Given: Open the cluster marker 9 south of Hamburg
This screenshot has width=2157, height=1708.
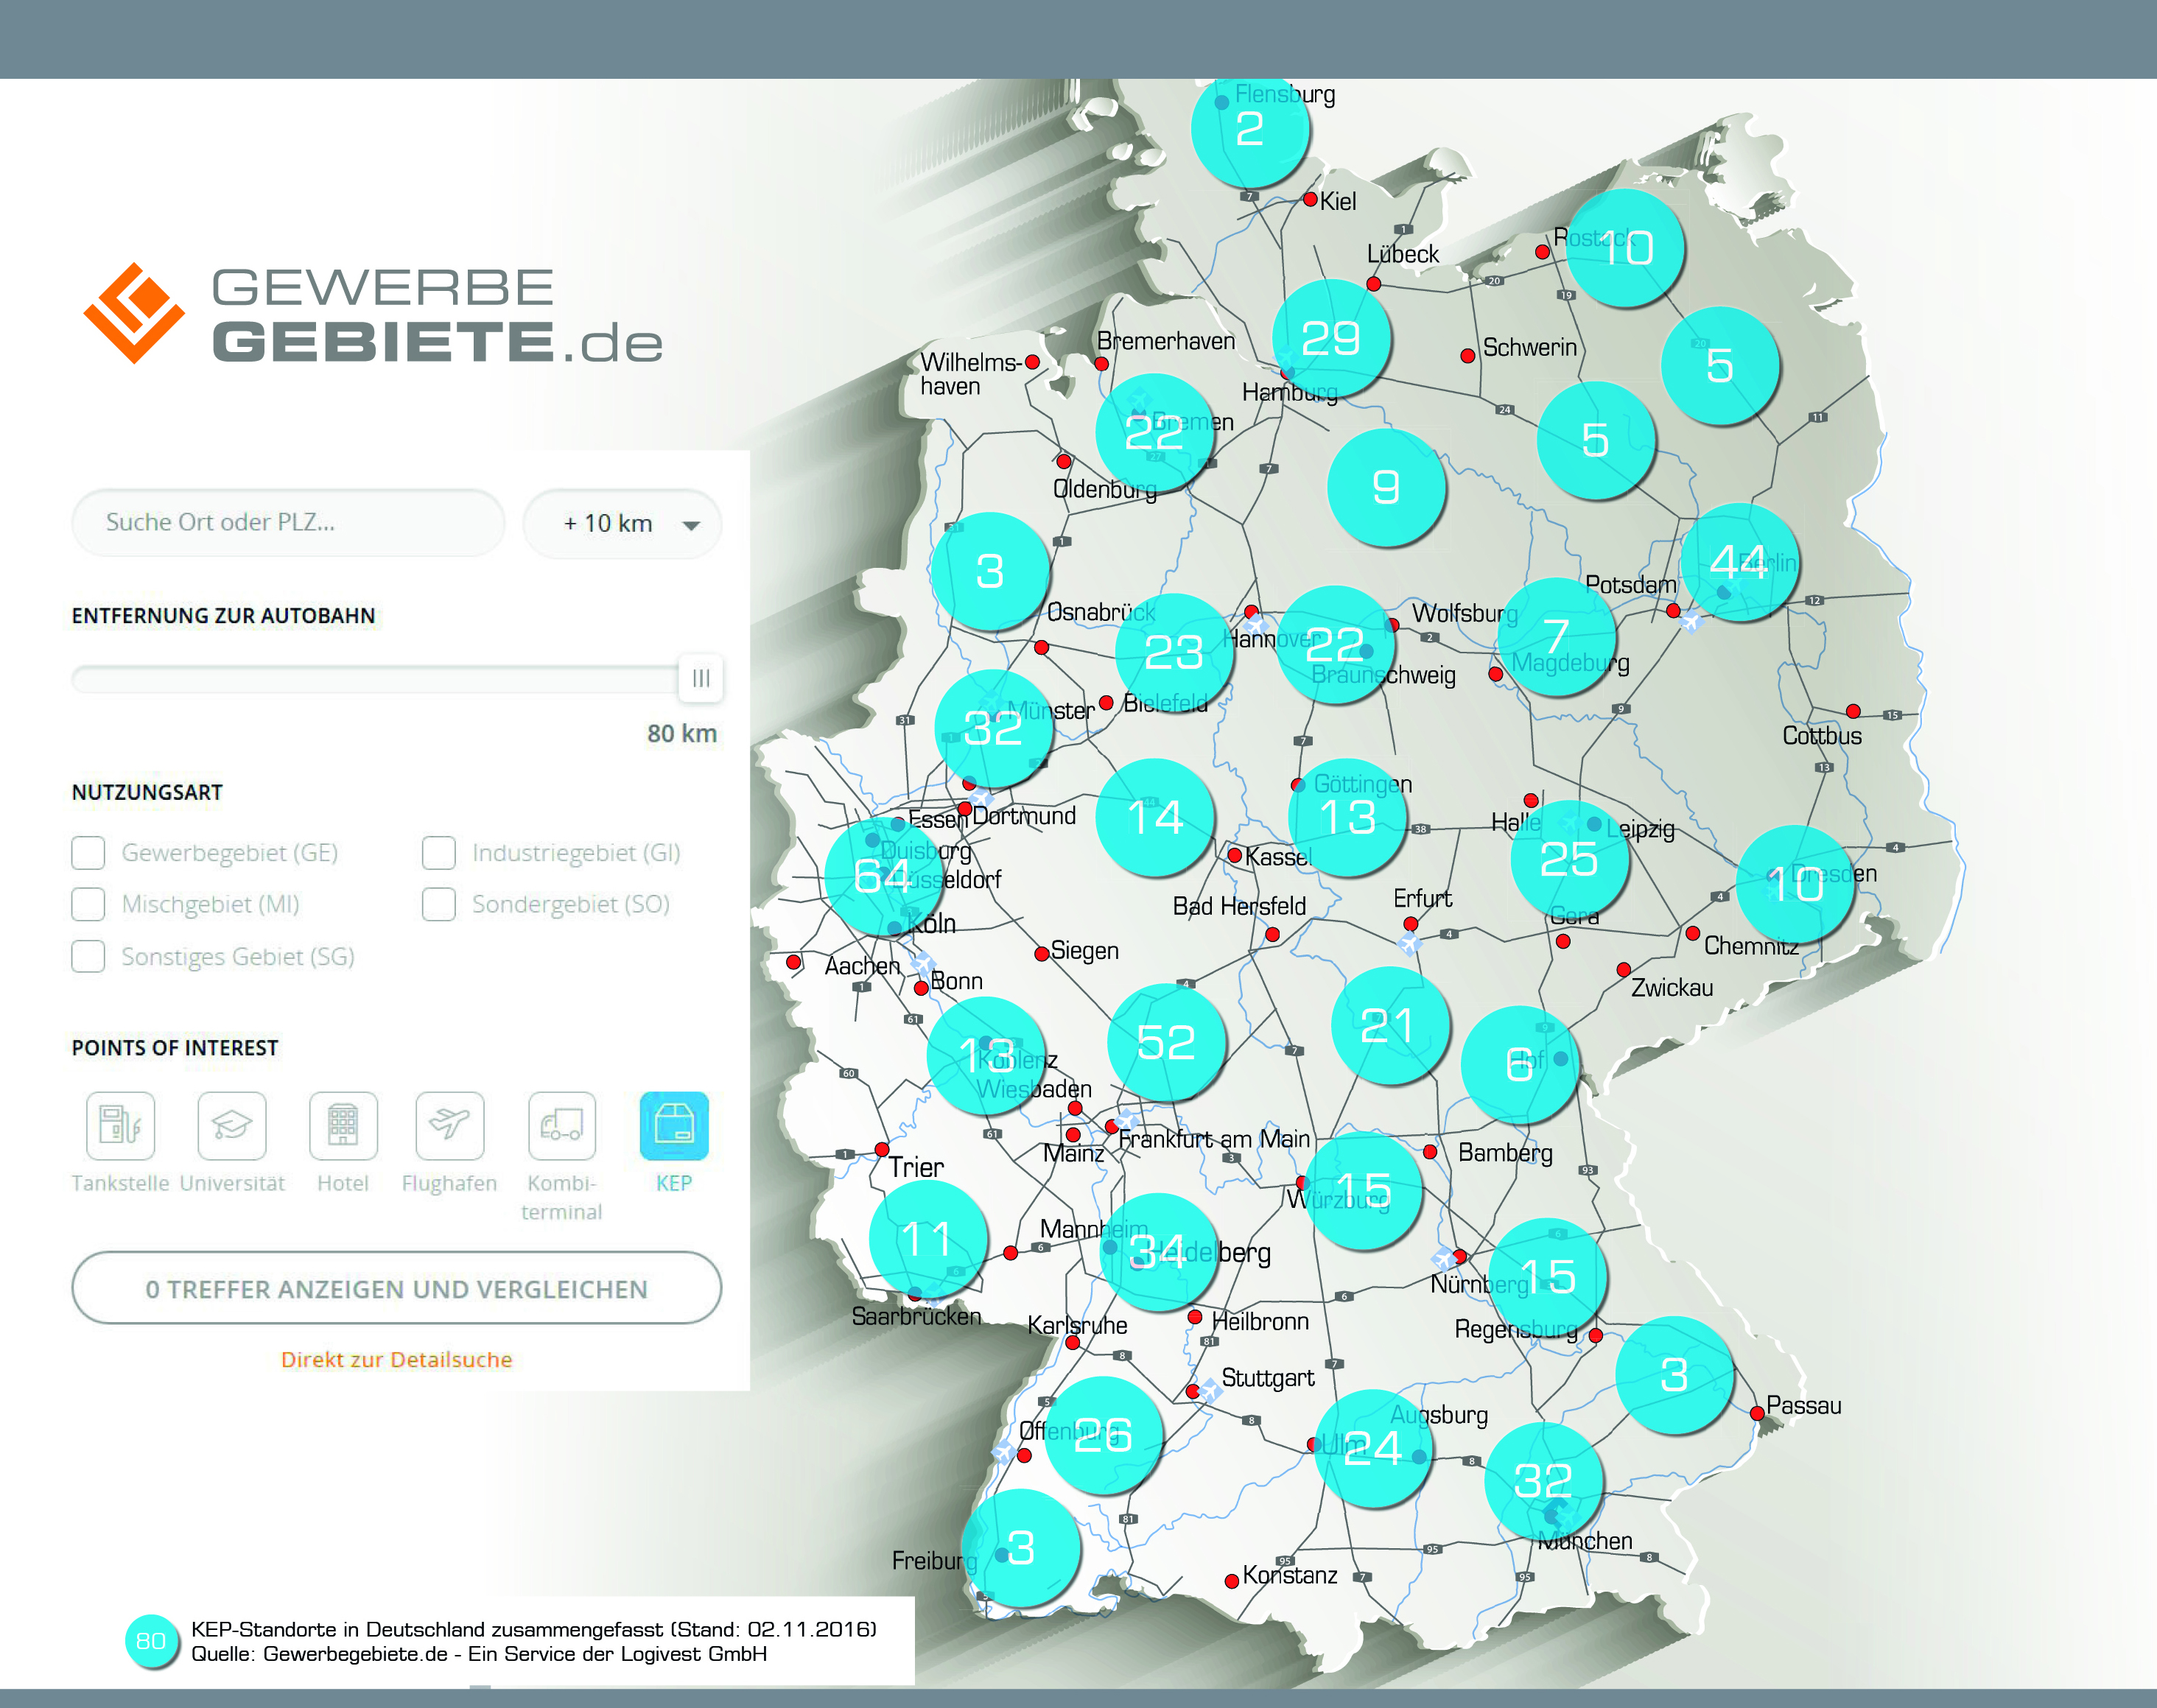Looking at the screenshot, I should pyautogui.click(x=1386, y=487).
